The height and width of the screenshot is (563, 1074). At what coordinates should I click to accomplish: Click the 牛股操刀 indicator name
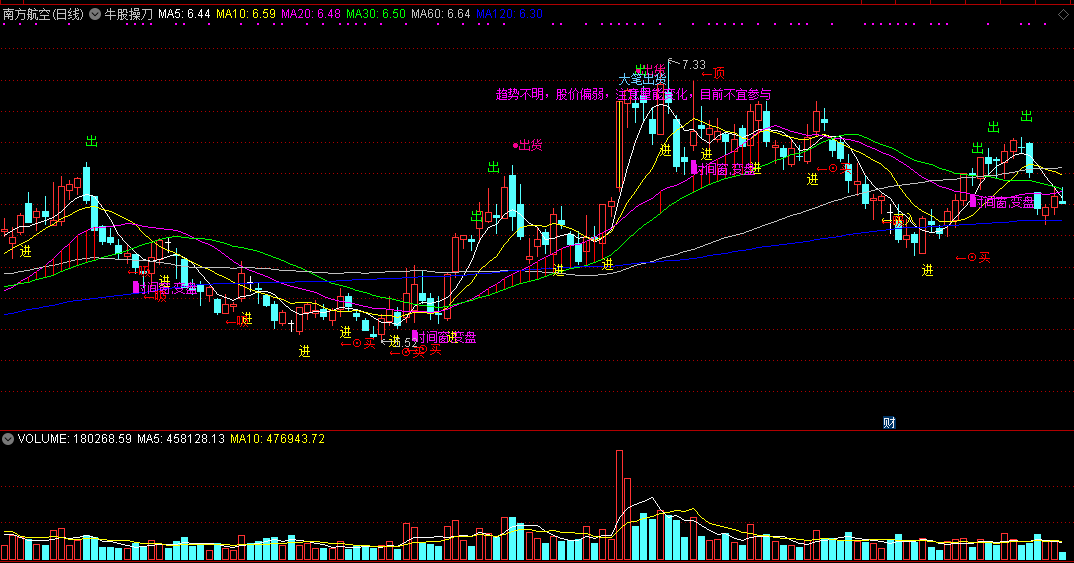click(x=128, y=14)
